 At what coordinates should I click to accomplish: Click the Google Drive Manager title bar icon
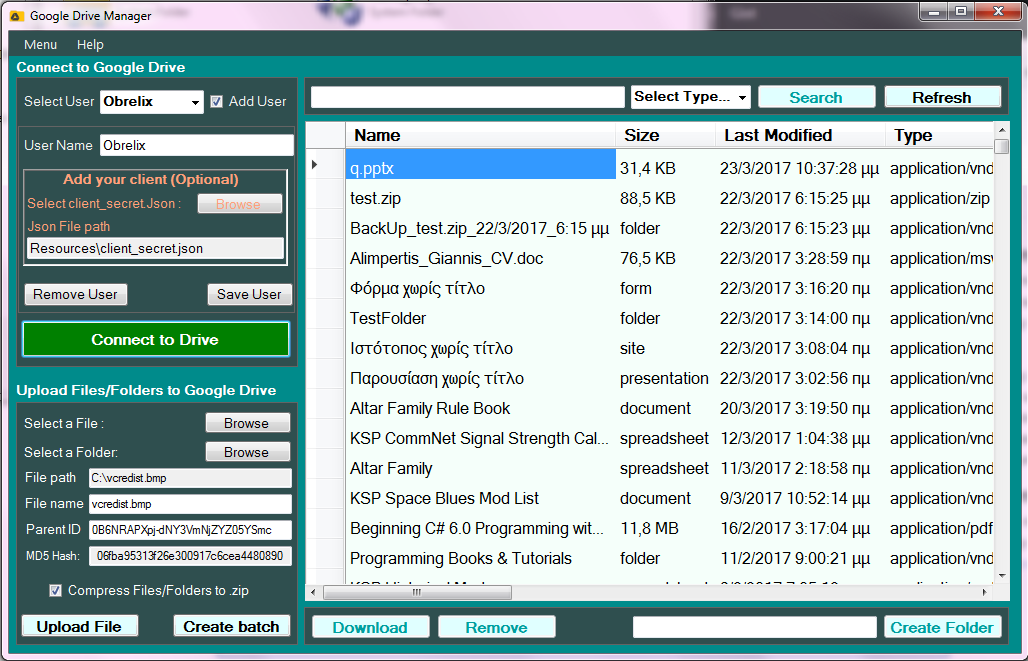[16, 16]
